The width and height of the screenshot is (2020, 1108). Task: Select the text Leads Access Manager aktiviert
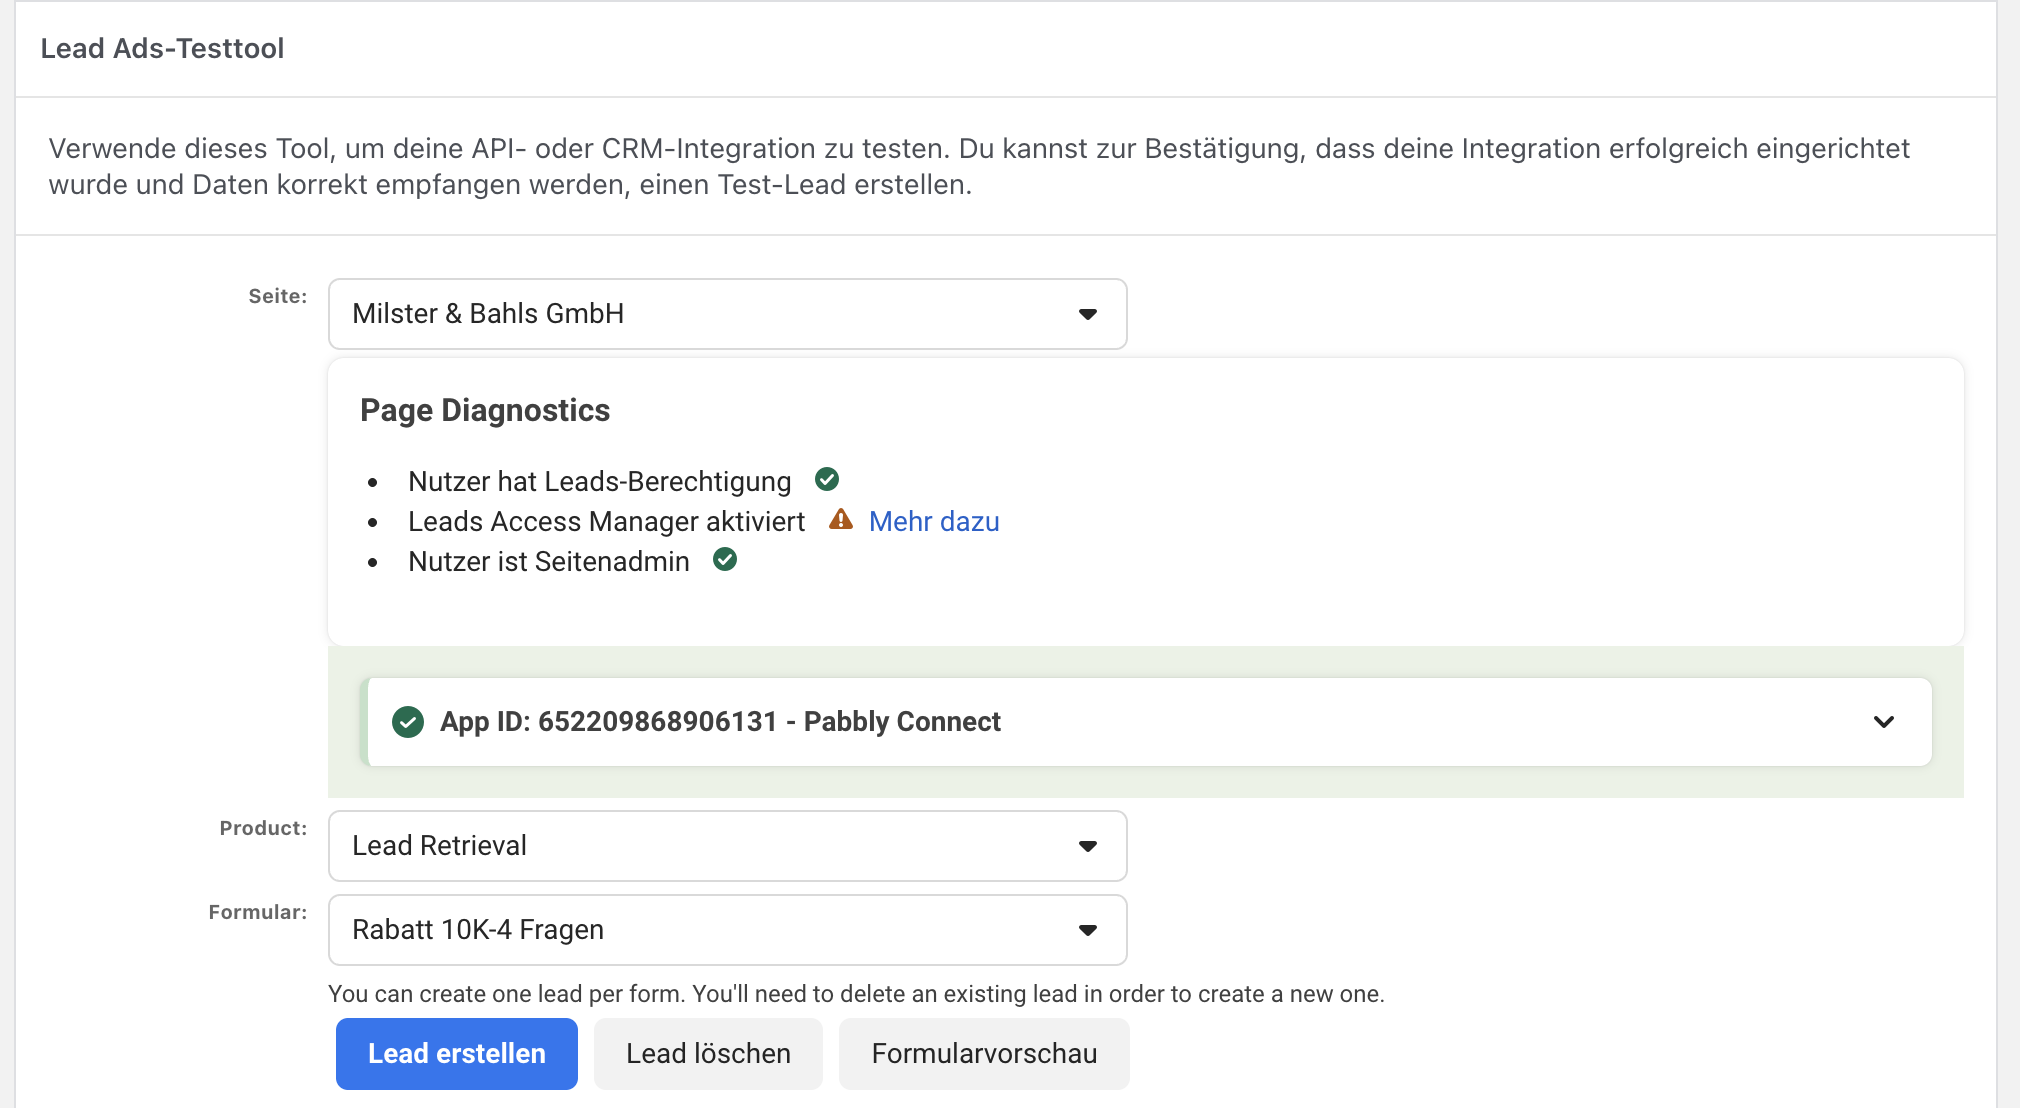point(607,522)
